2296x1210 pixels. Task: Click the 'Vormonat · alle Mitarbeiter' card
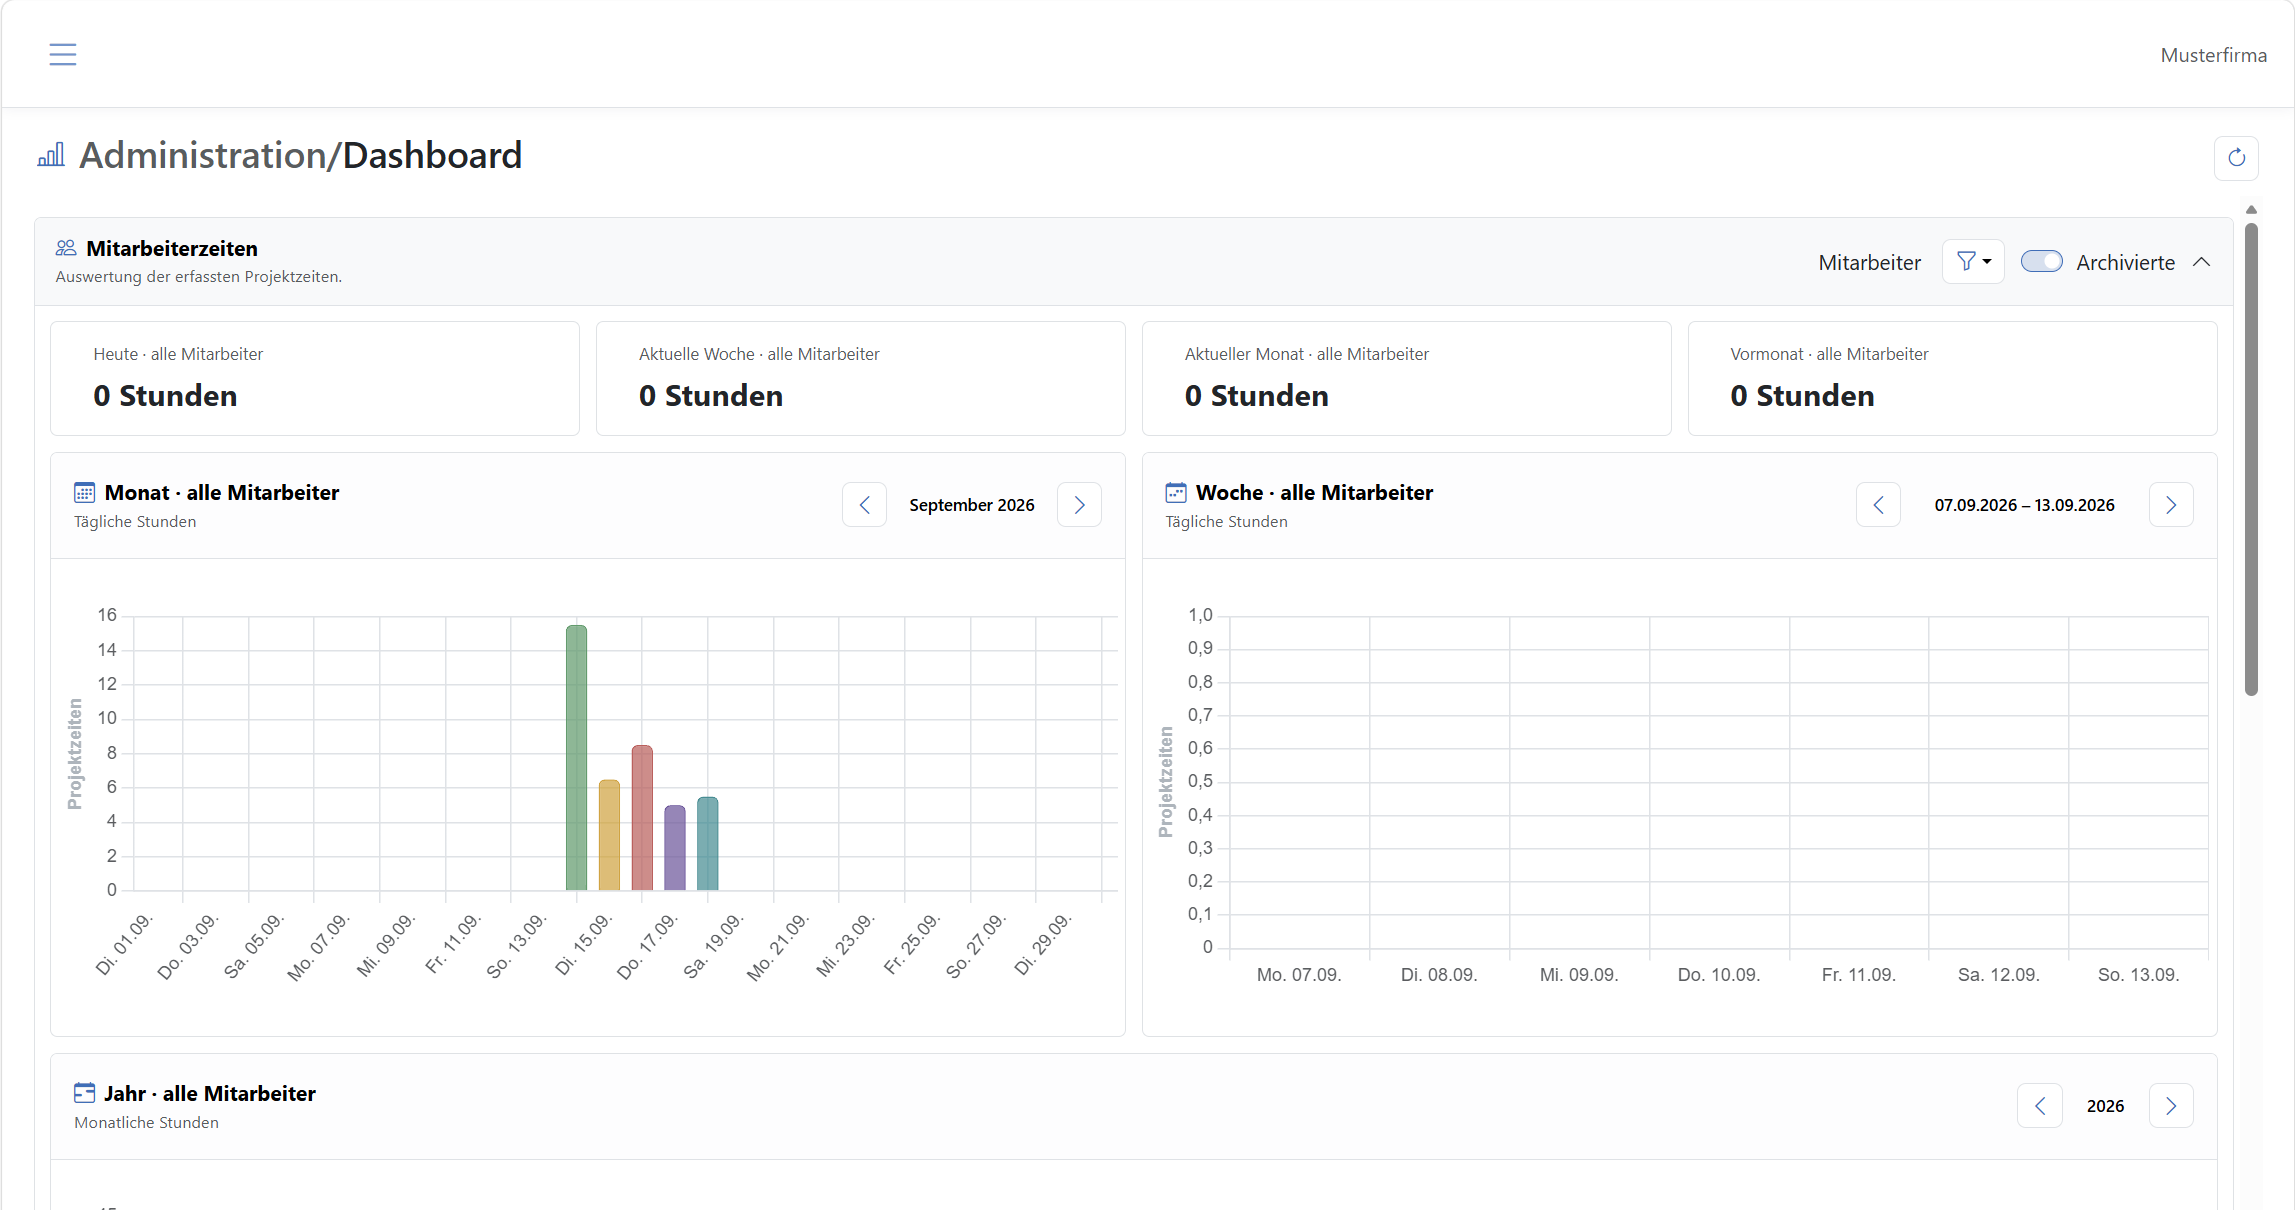[x=1953, y=378]
